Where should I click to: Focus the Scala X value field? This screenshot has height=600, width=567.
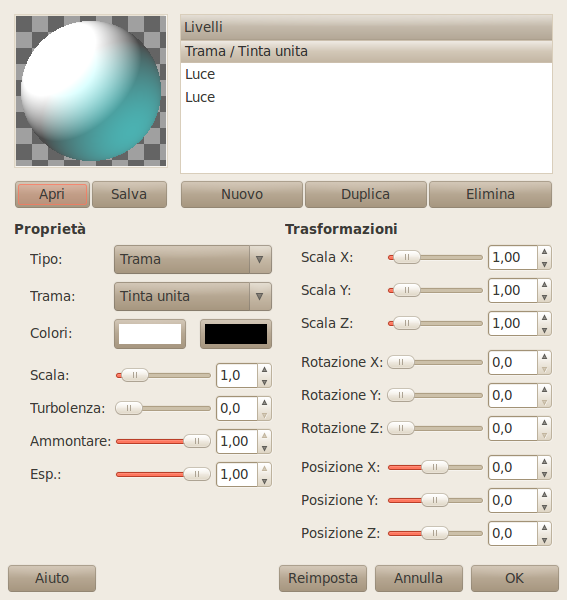click(x=513, y=258)
